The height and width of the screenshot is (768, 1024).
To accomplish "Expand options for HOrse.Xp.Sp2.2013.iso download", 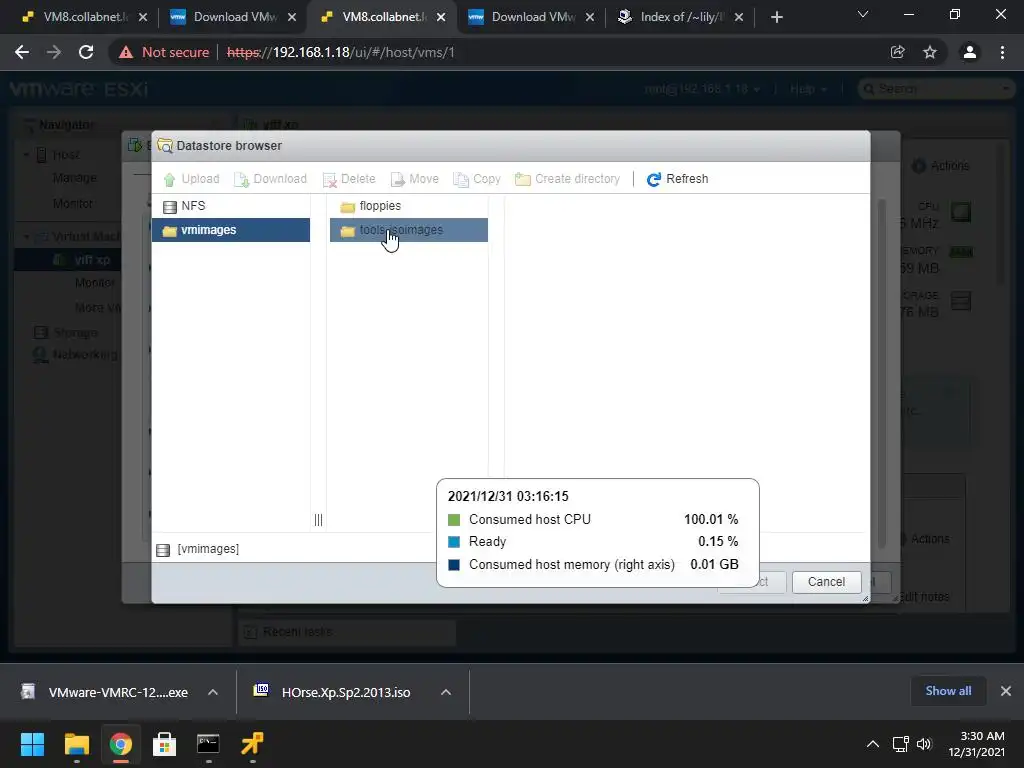I will [x=446, y=692].
